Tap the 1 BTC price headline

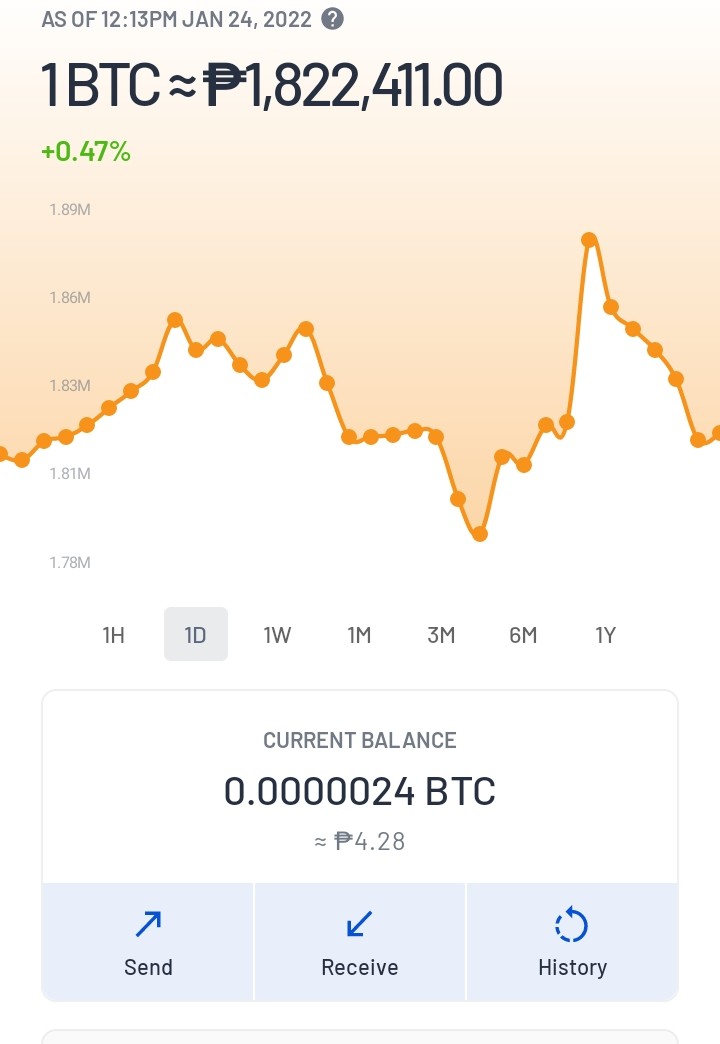click(x=272, y=85)
